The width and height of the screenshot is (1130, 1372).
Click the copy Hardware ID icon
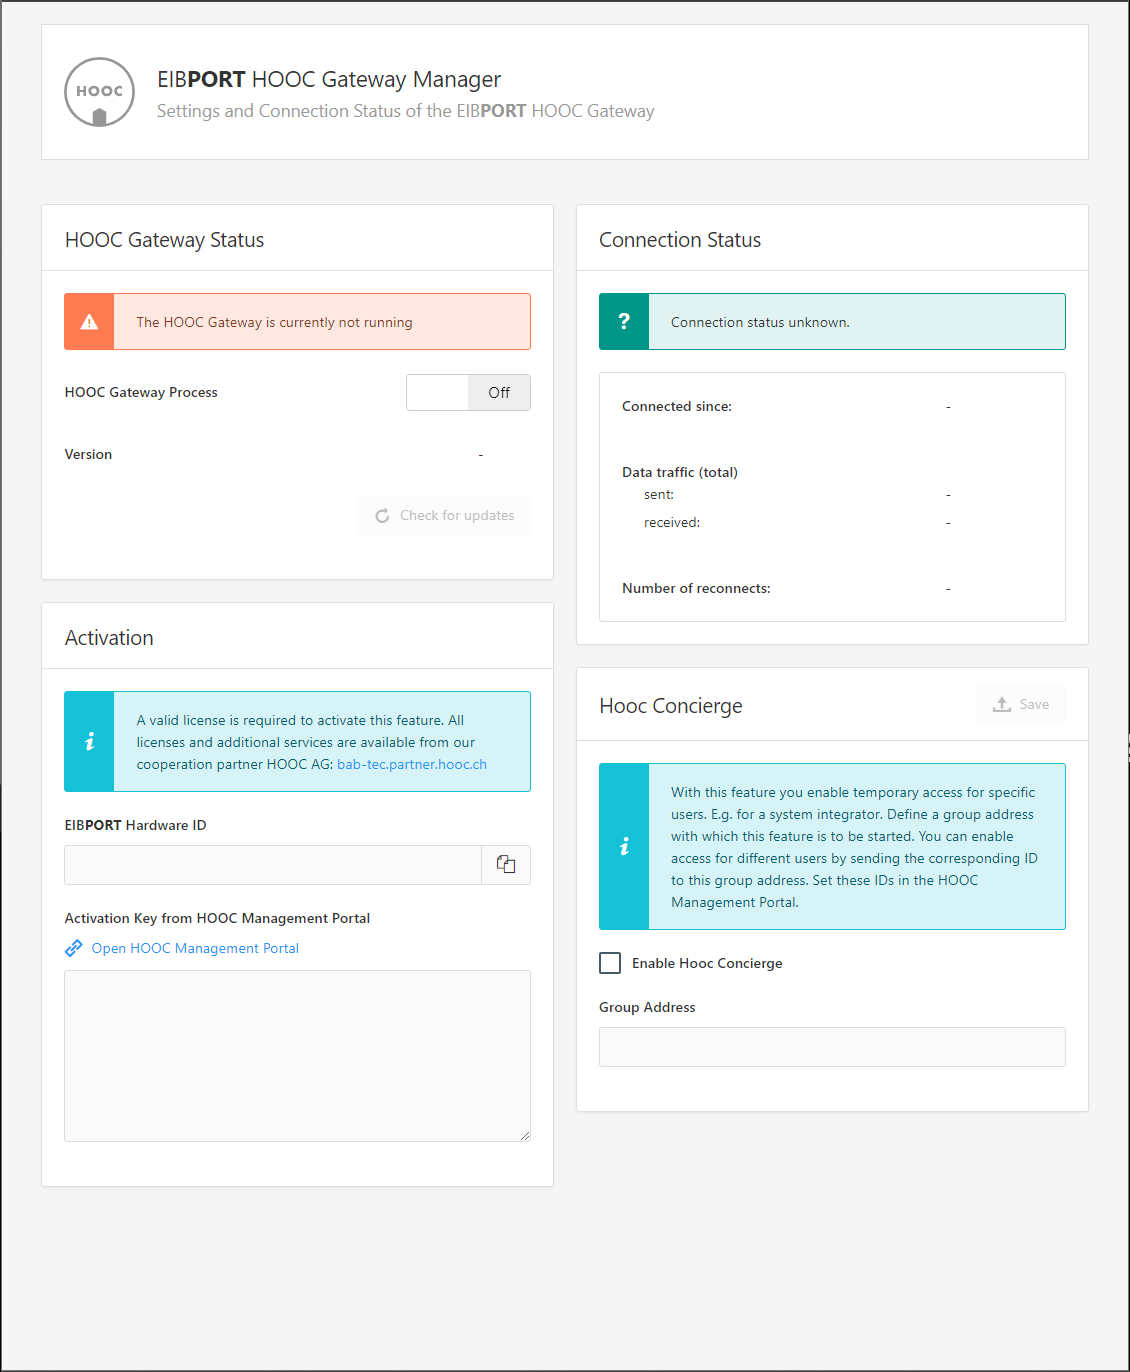click(x=506, y=865)
